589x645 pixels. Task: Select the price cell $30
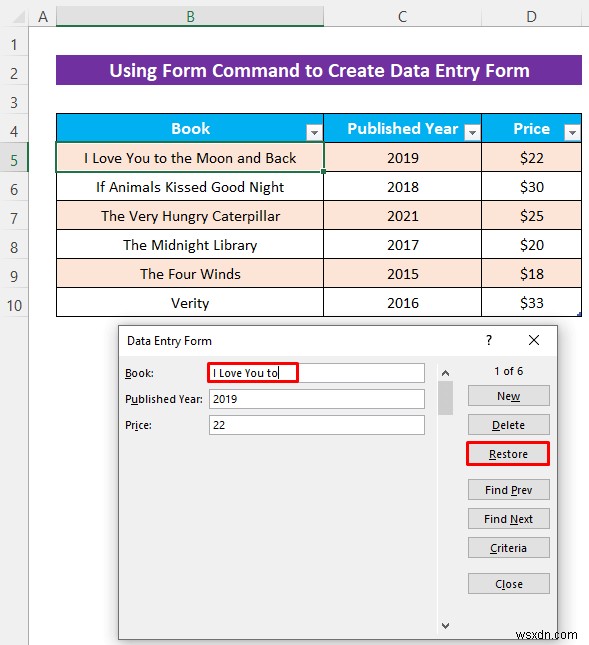coord(531,187)
